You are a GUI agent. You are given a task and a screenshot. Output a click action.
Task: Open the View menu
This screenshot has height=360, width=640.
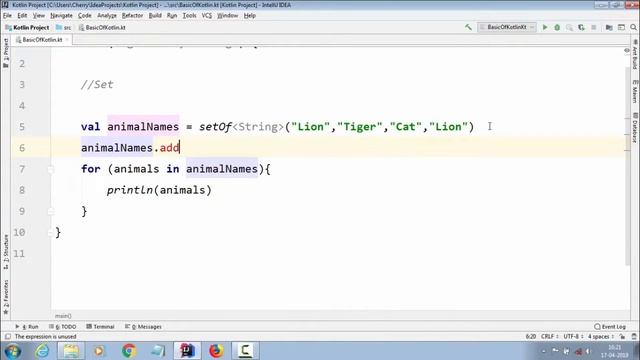tap(39, 16)
